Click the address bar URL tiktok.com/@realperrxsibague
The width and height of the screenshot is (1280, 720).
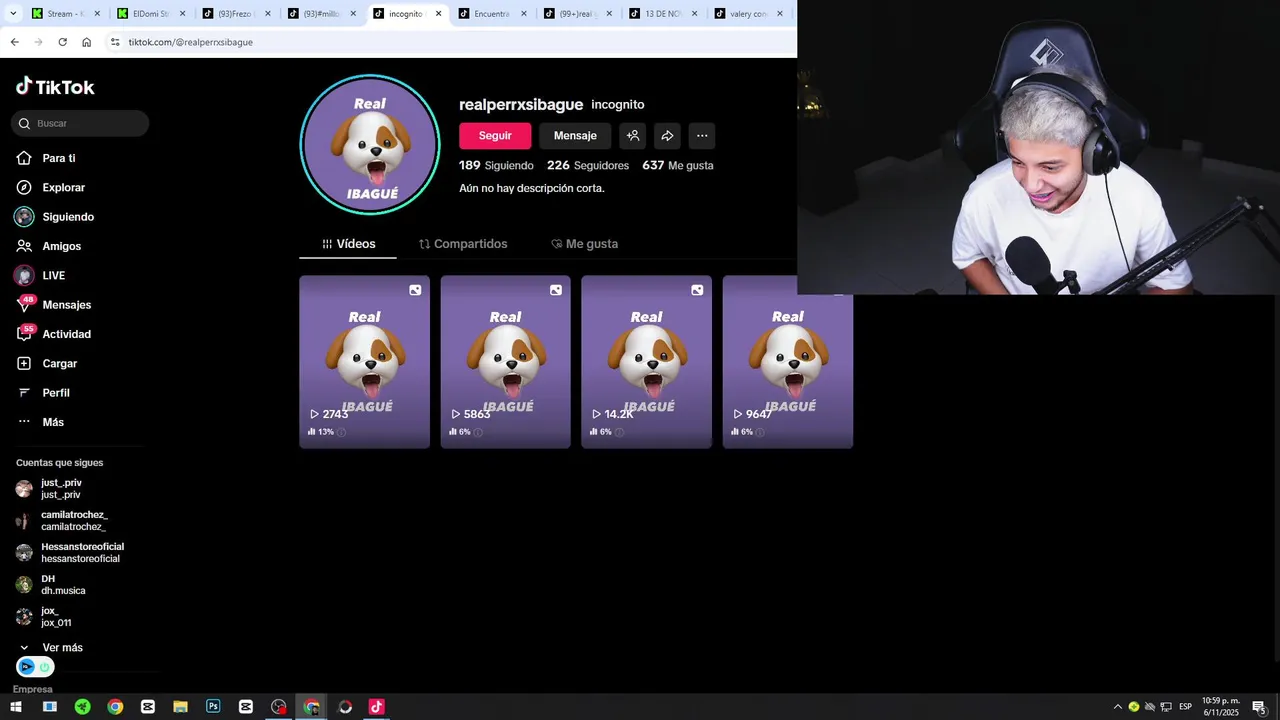[190, 42]
